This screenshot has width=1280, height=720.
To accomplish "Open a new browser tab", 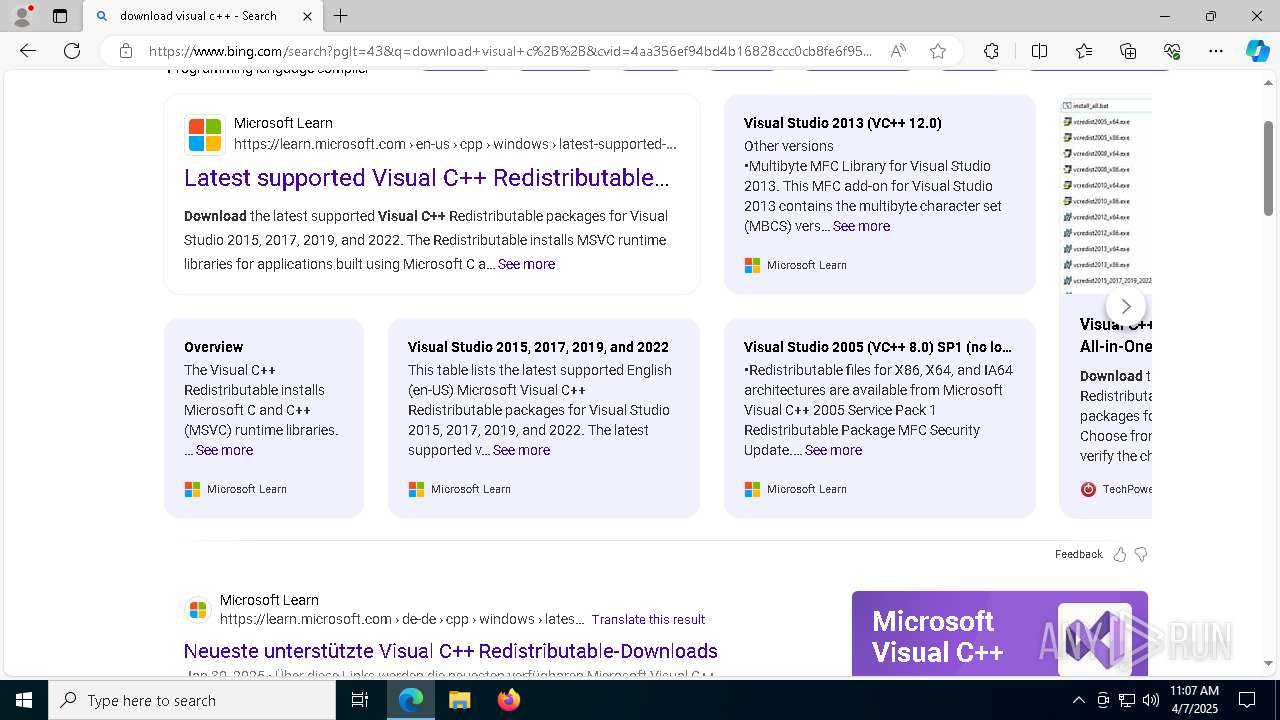I will pyautogui.click(x=341, y=16).
